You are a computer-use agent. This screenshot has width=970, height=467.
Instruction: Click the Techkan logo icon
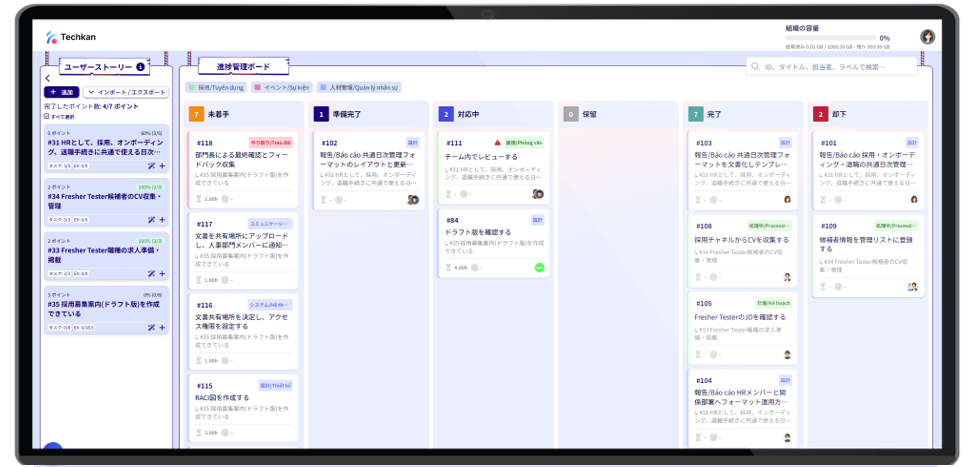(51, 37)
